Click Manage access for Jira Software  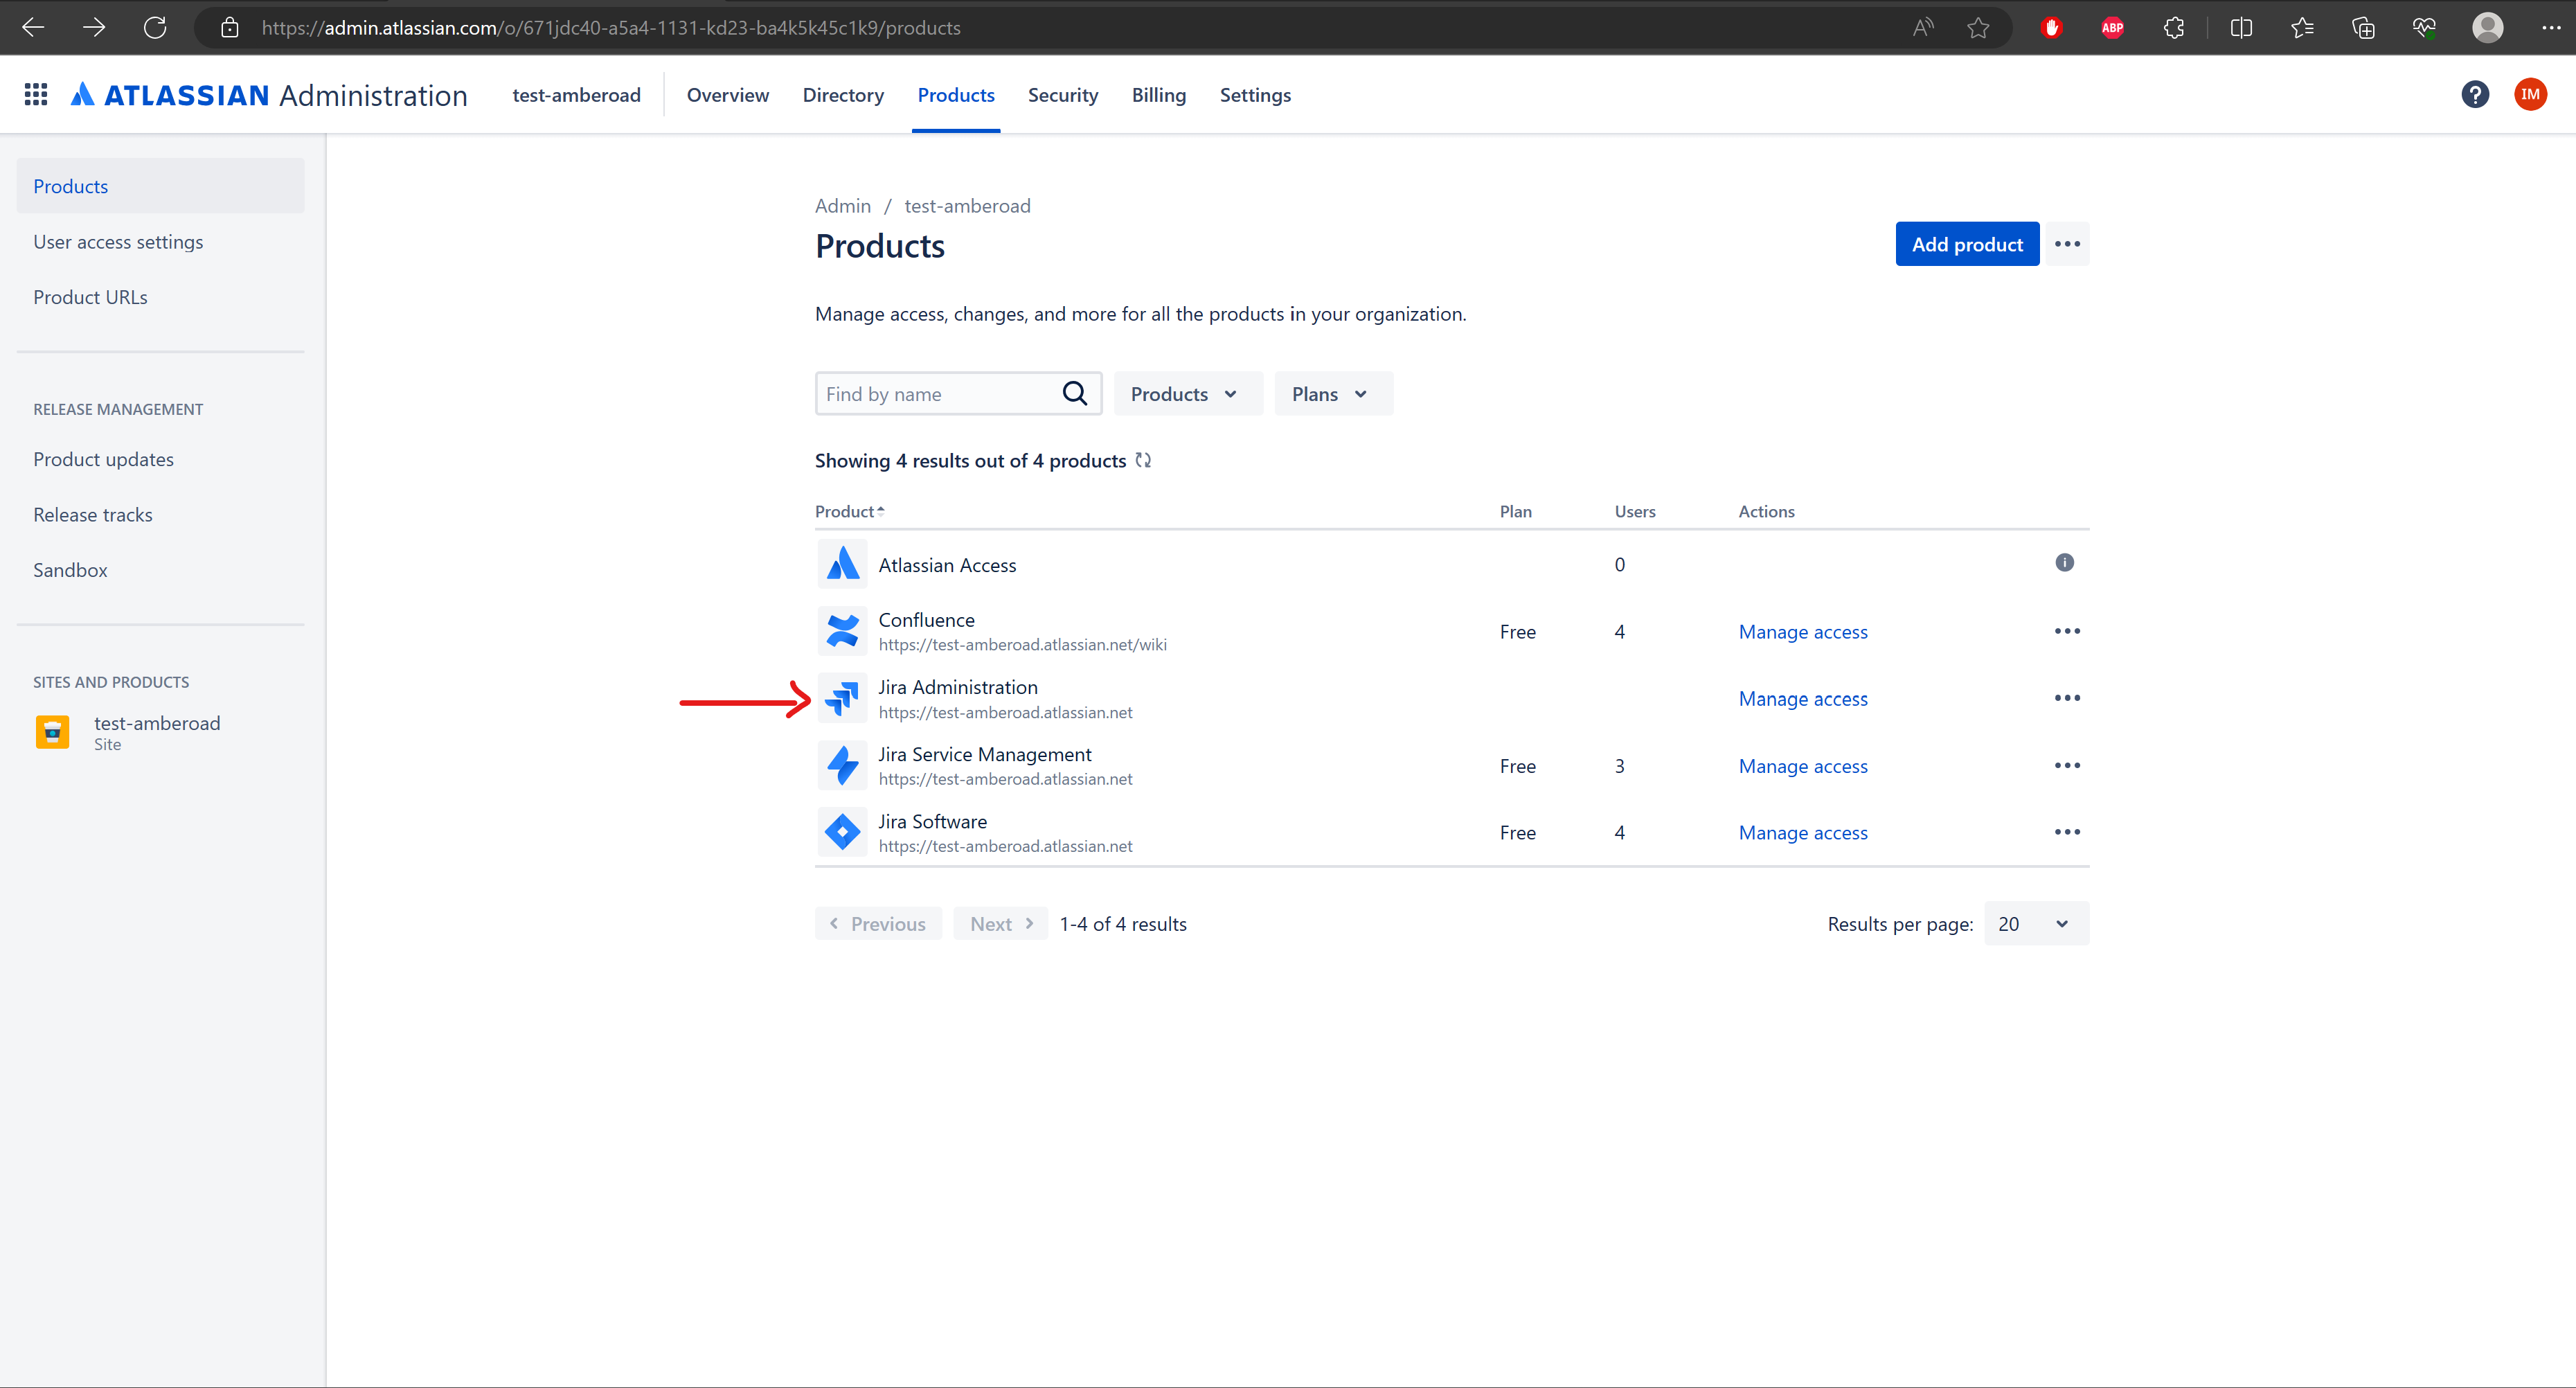click(1803, 833)
